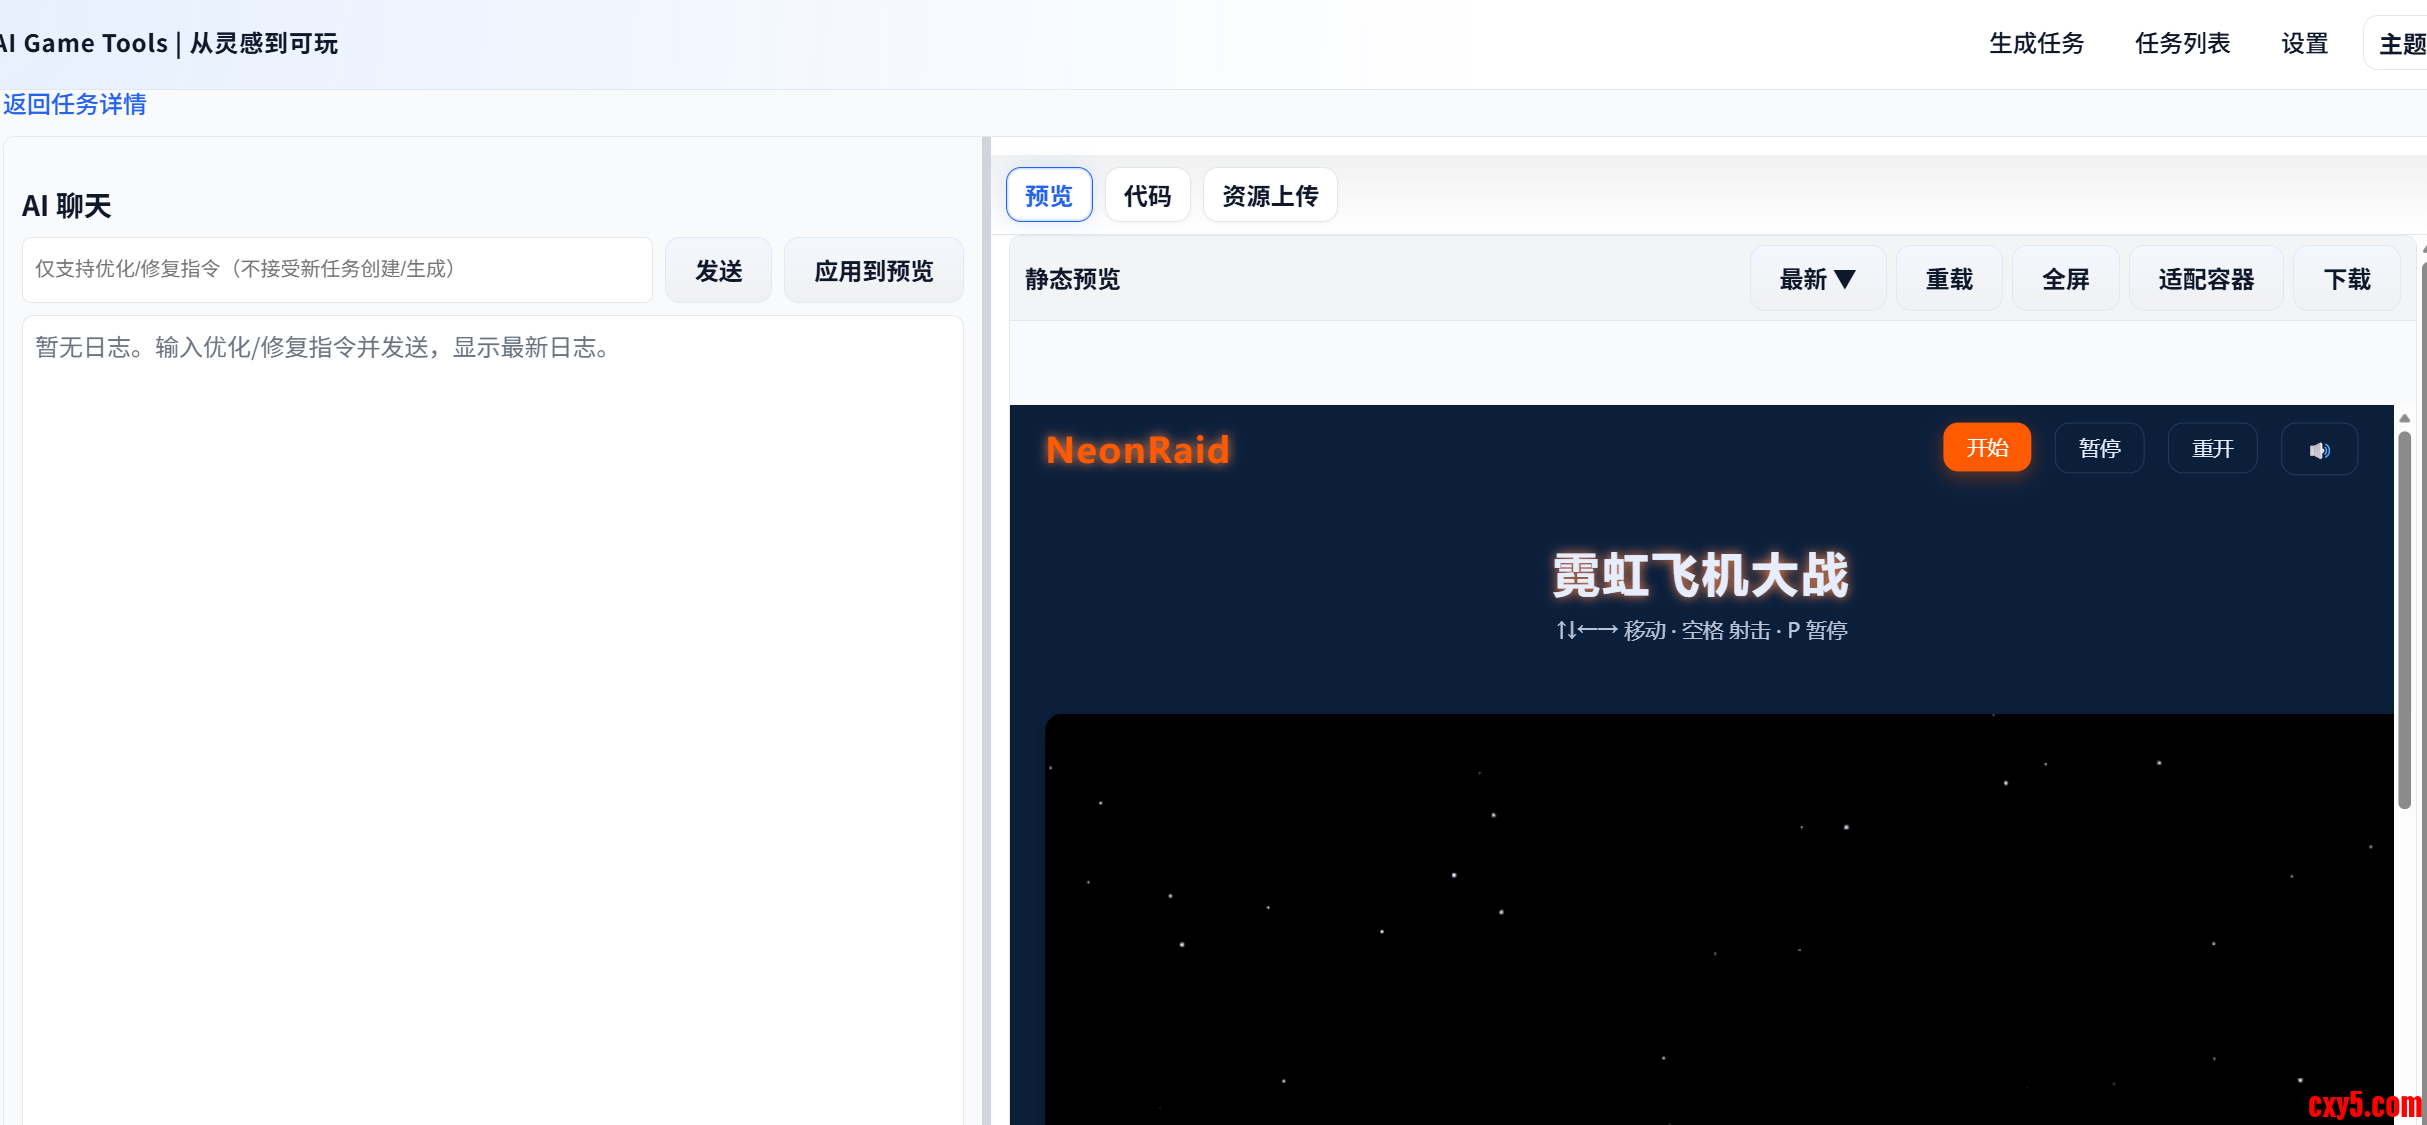The image size is (2427, 1125).
Task: Click the AI chat instruction input field
Action: 337,269
